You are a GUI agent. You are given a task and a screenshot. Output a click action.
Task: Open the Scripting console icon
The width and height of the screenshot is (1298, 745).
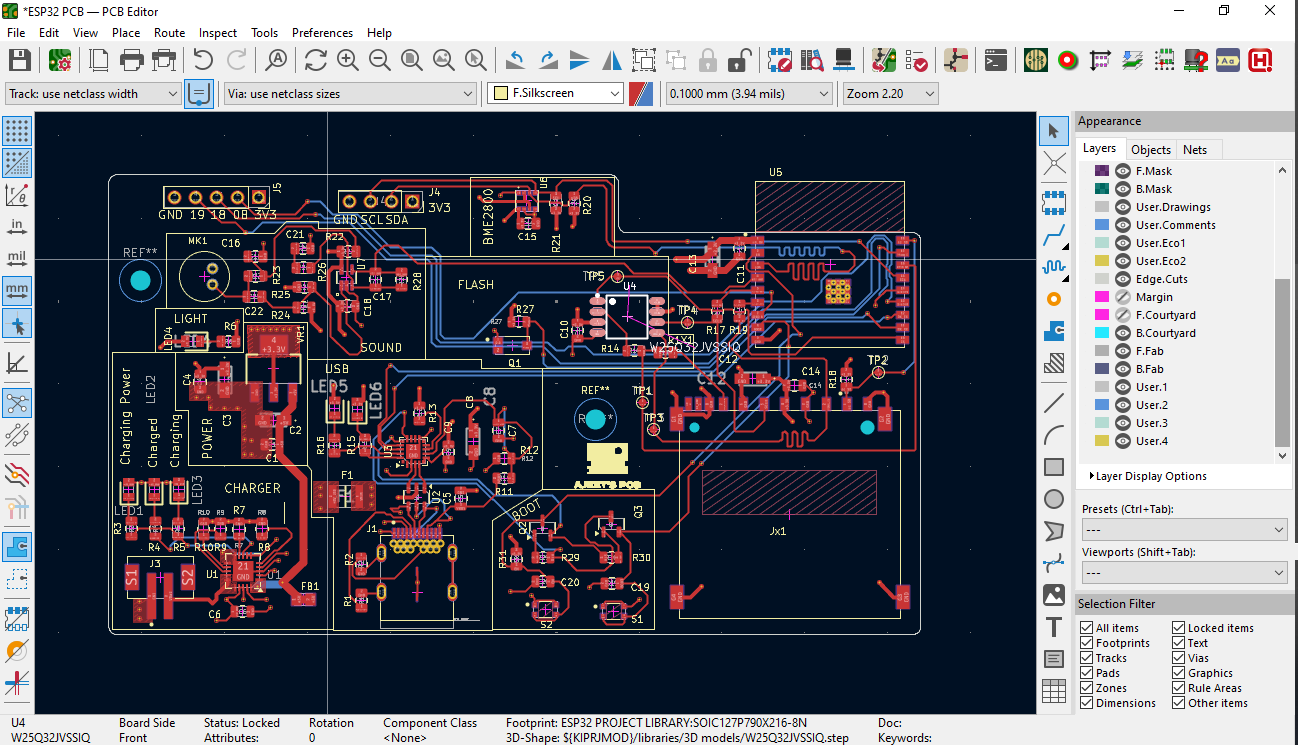tap(995, 60)
